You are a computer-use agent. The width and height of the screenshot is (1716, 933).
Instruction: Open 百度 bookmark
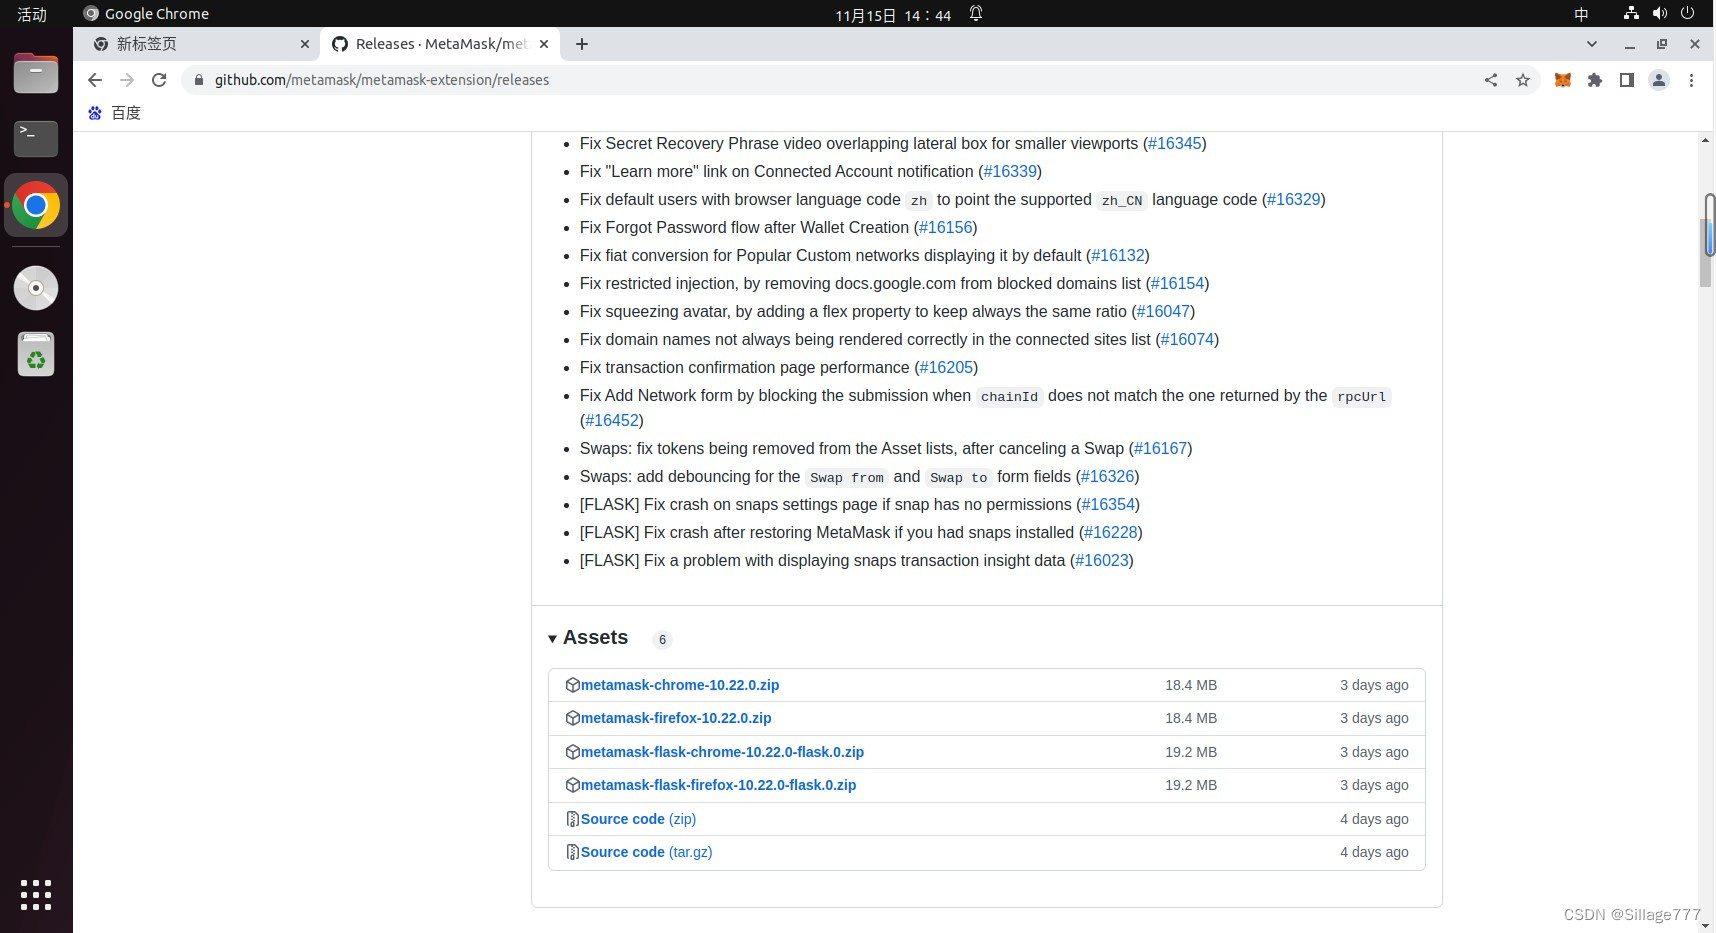point(114,113)
